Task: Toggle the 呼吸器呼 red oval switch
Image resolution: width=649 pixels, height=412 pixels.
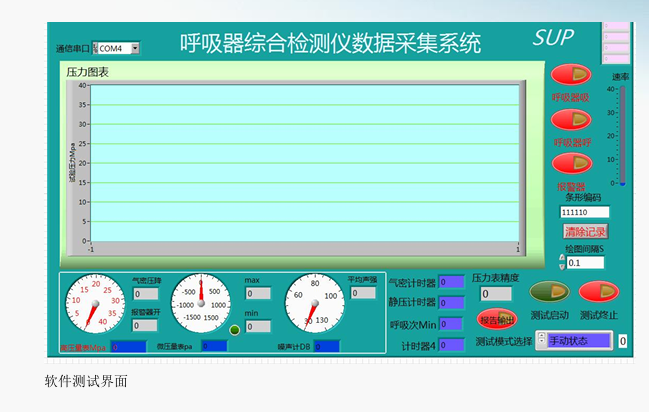Action: click(x=571, y=119)
